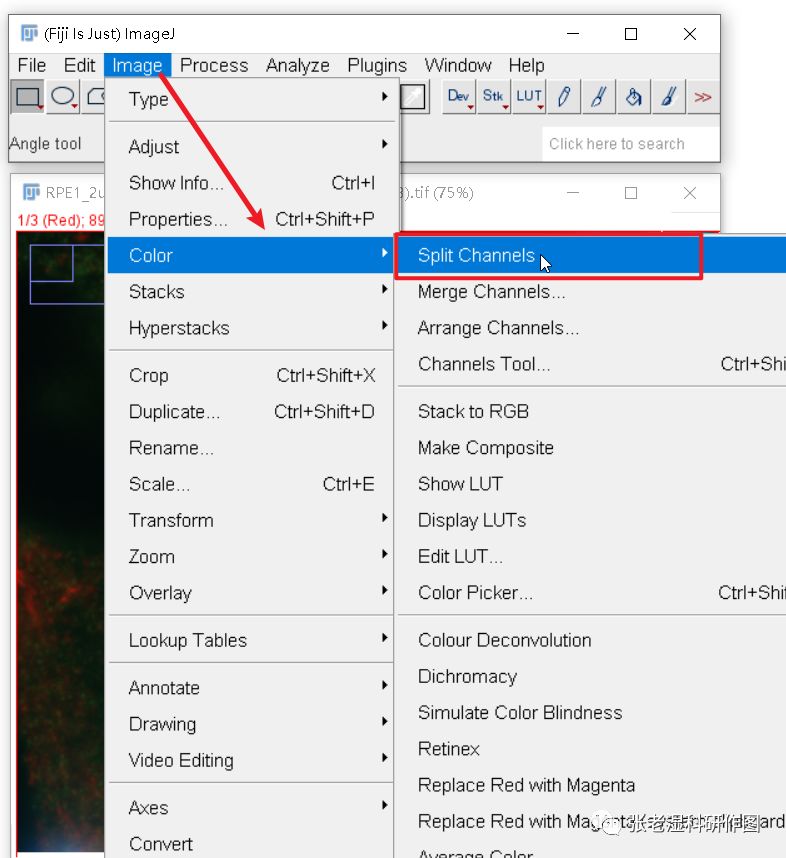
Task: Choose Convert from Image menu
Action: pos(251,843)
